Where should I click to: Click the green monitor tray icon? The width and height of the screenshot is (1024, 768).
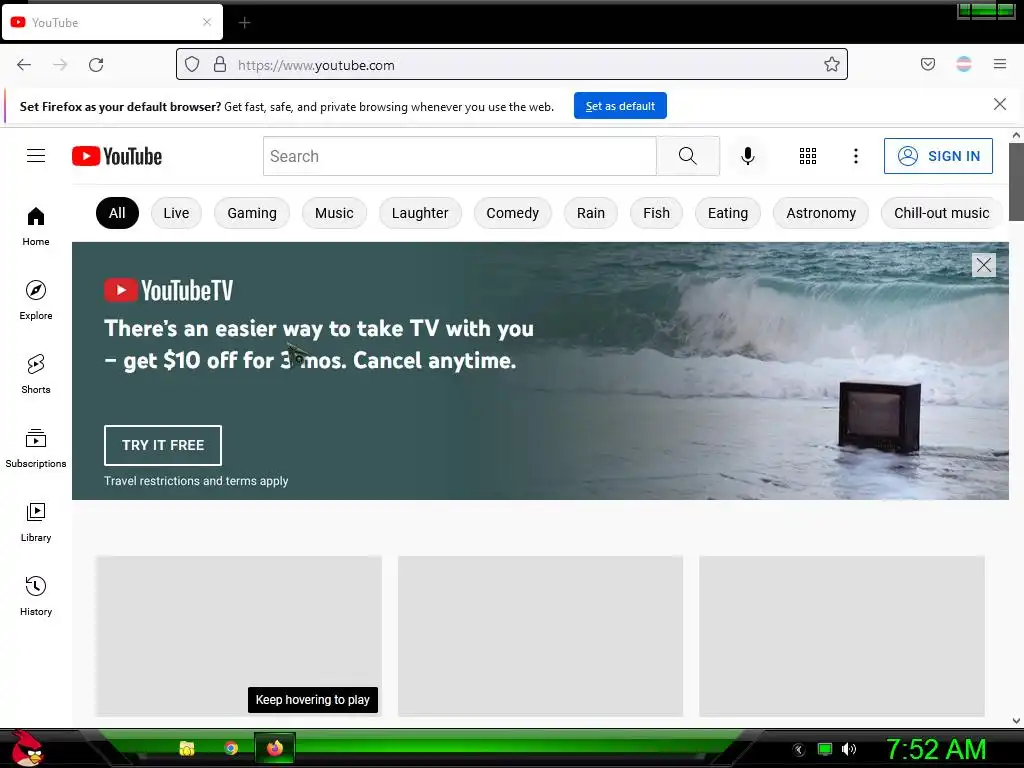tap(825, 749)
